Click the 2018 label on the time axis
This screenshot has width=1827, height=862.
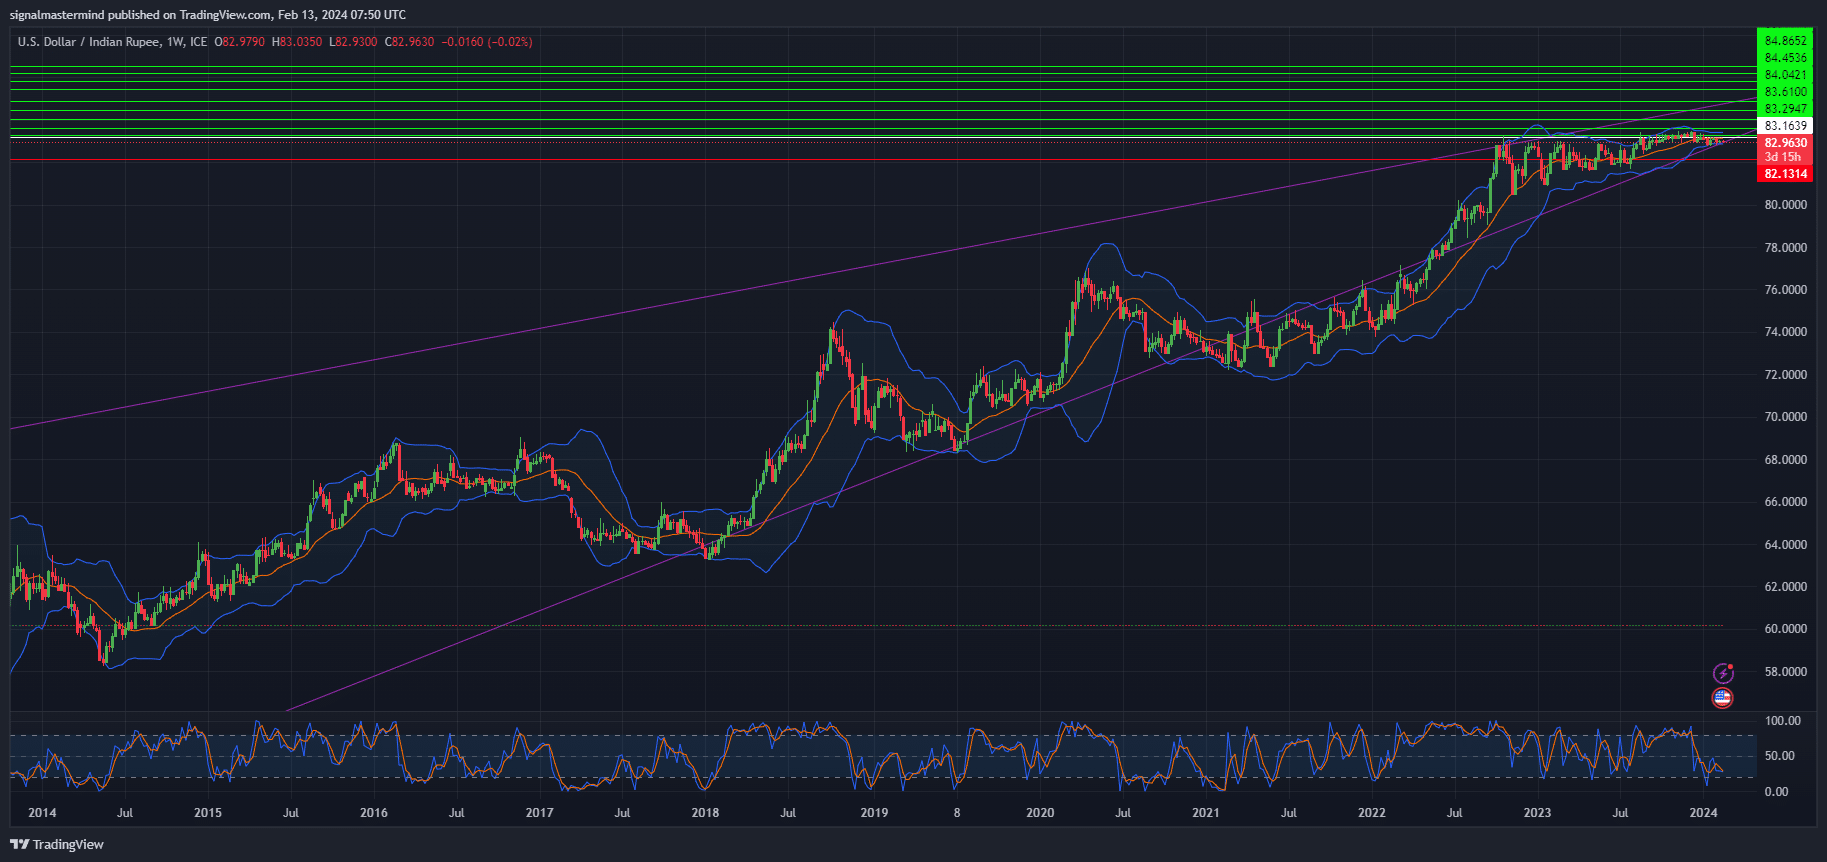pos(705,813)
